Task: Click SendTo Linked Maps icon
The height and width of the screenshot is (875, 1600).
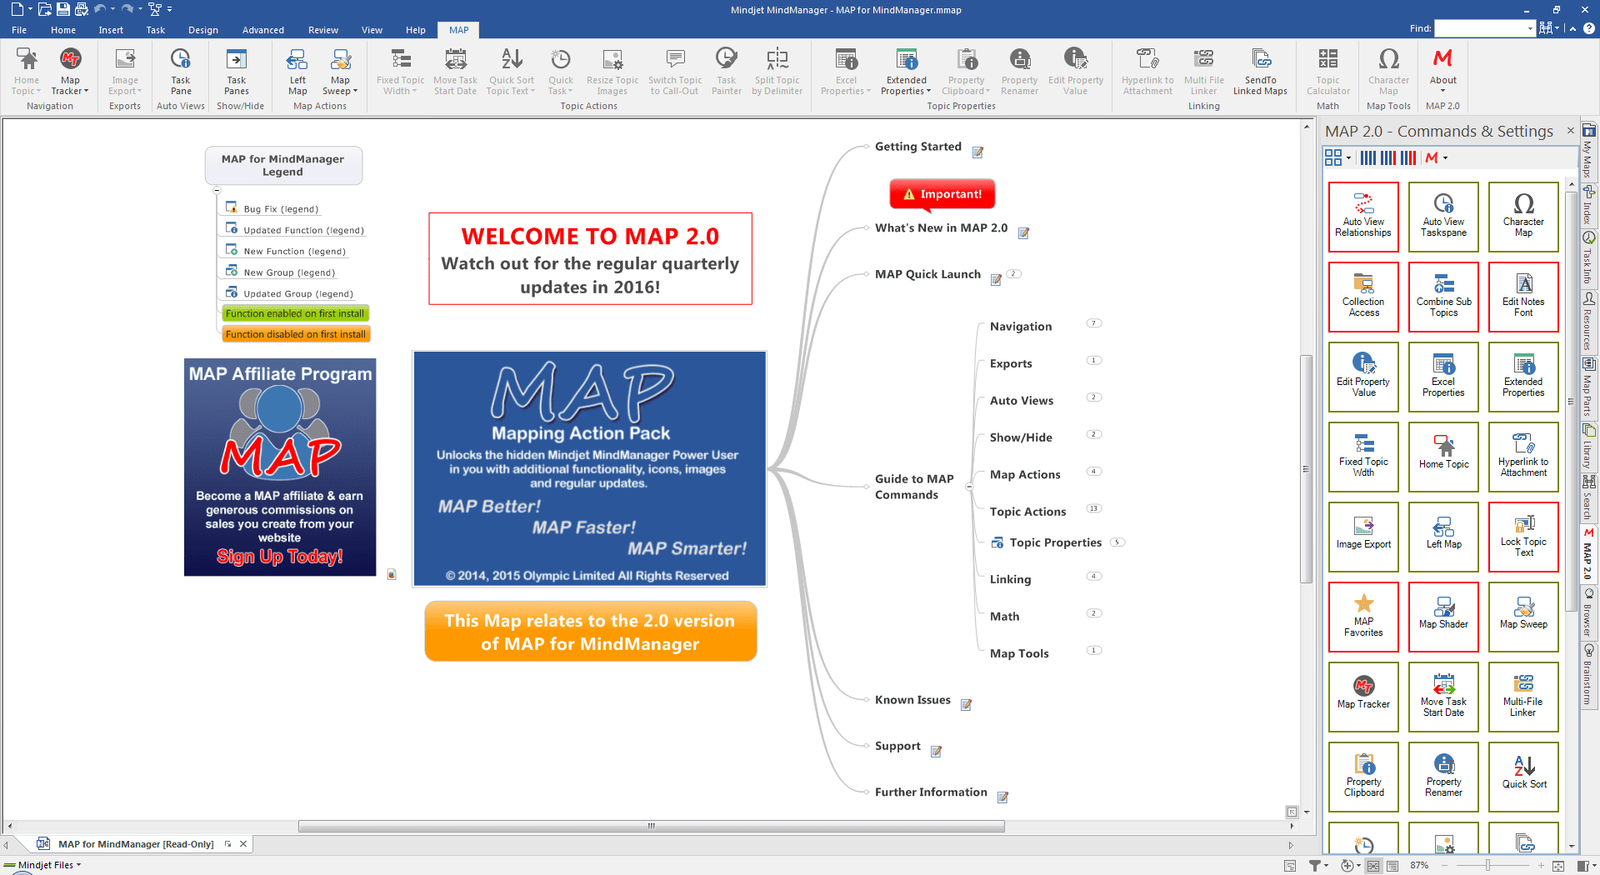Action: pos(1260,72)
